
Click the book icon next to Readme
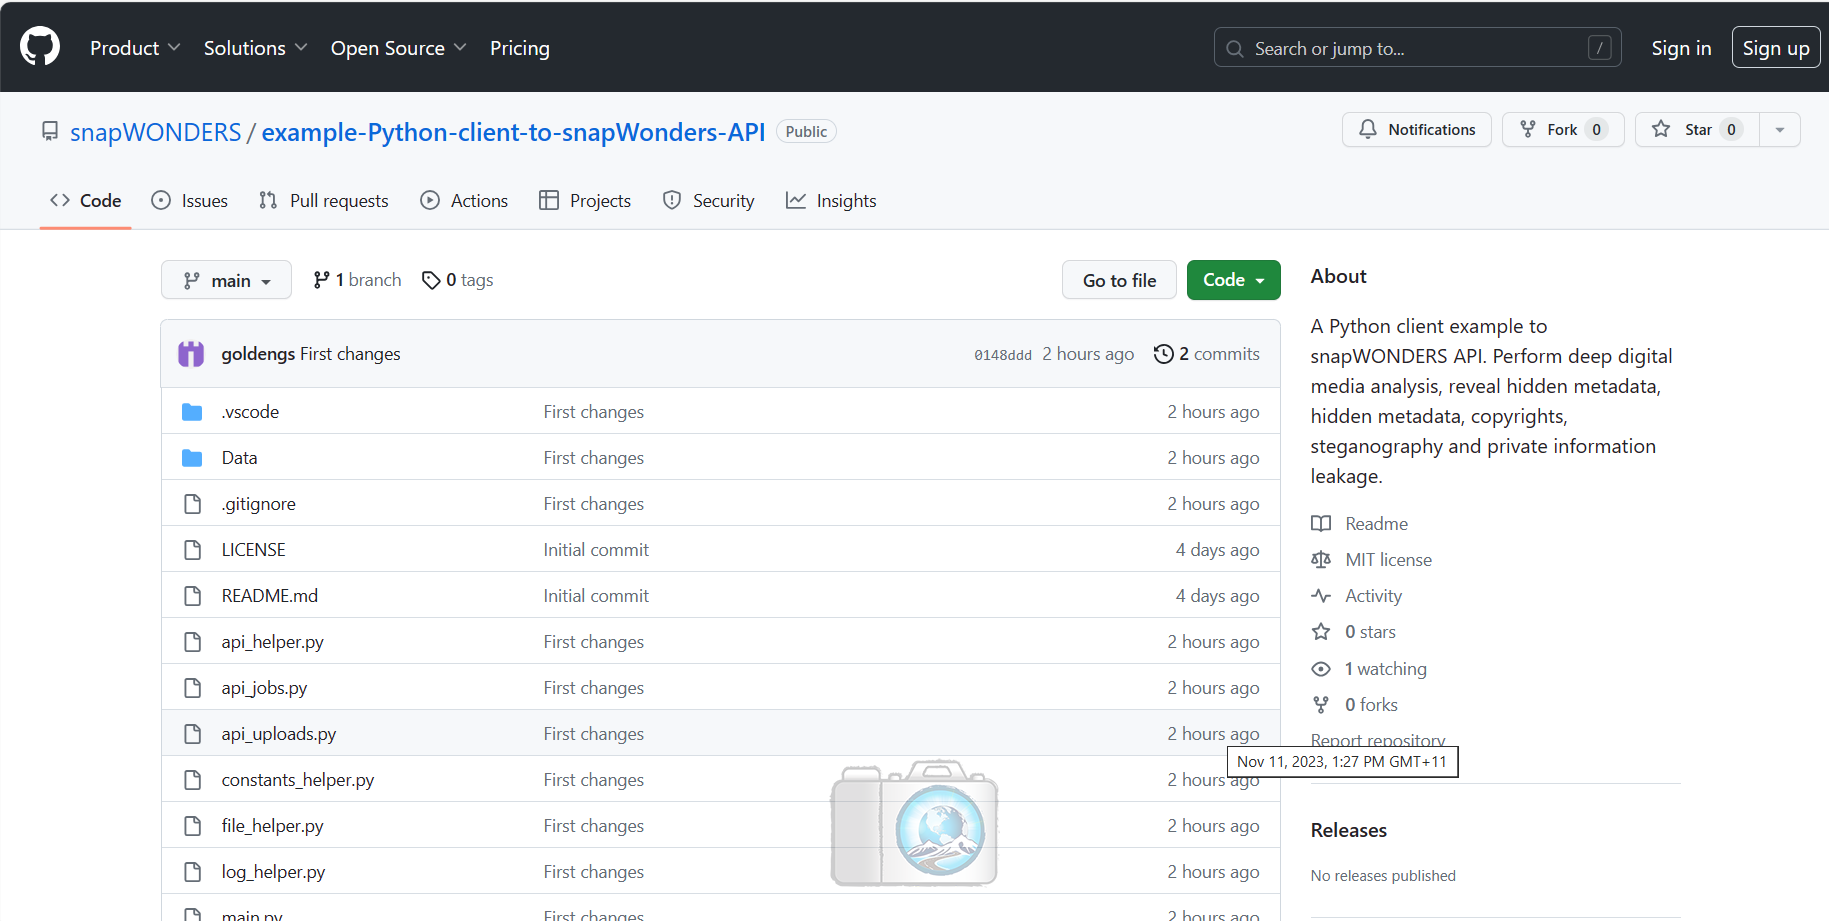click(1321, 524)
